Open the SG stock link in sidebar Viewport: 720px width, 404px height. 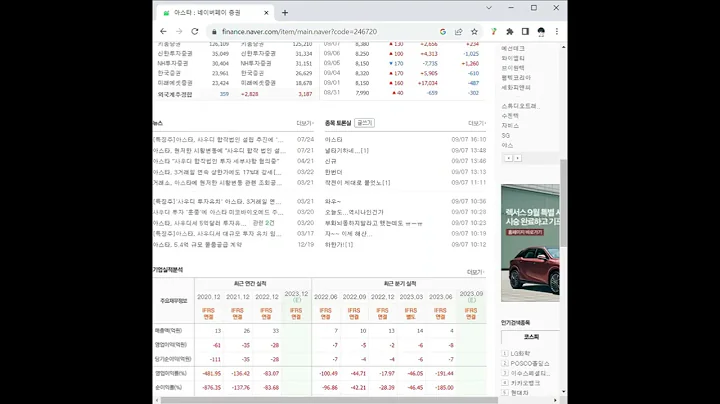506,135
